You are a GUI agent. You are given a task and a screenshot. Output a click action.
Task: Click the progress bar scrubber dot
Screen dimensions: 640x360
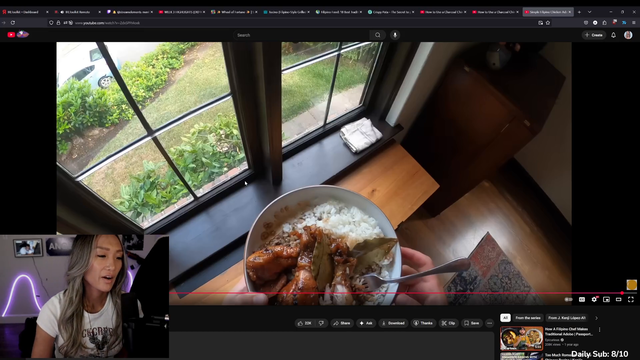point(622,293)
